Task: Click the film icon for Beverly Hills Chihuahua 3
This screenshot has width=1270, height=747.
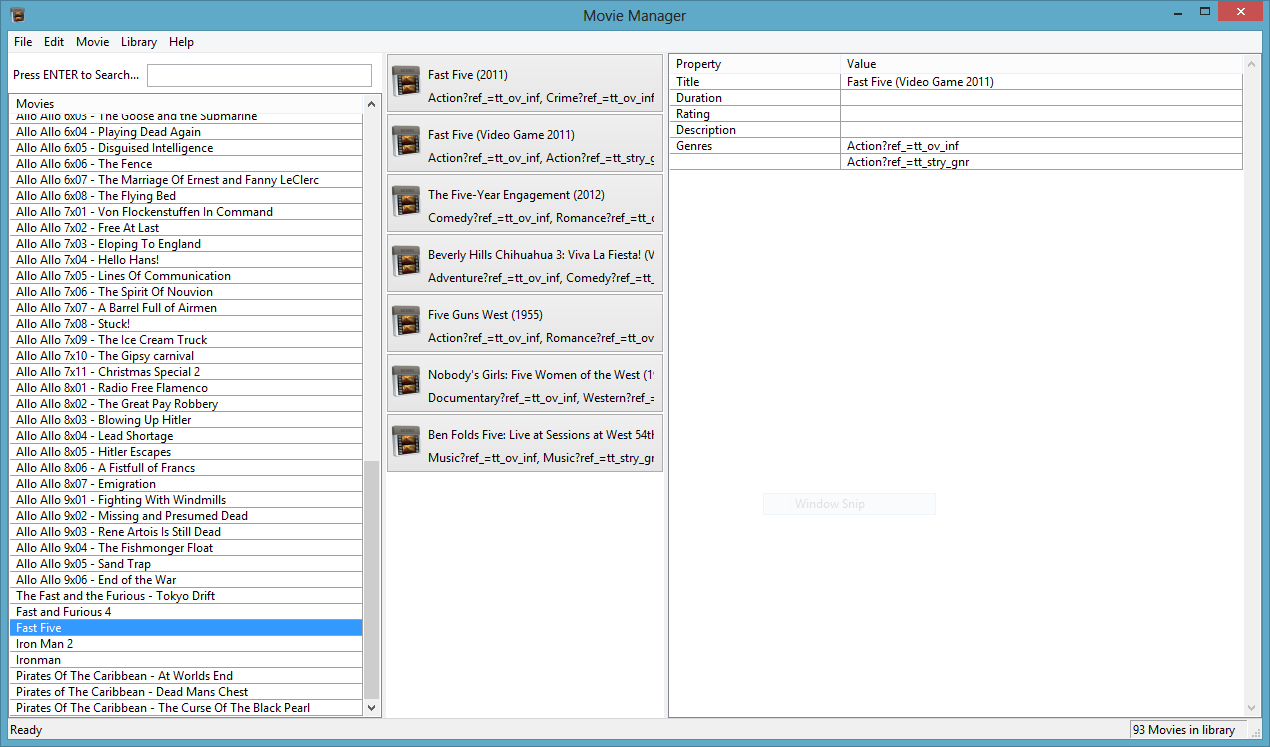Action: tap(406, 262)
